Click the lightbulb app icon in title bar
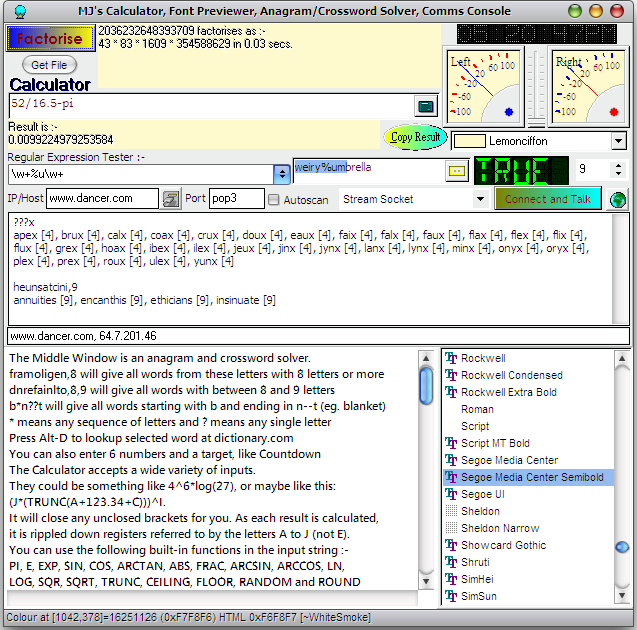Image resolution: width=637 pixels, height=630 pixels. point(20,12)
